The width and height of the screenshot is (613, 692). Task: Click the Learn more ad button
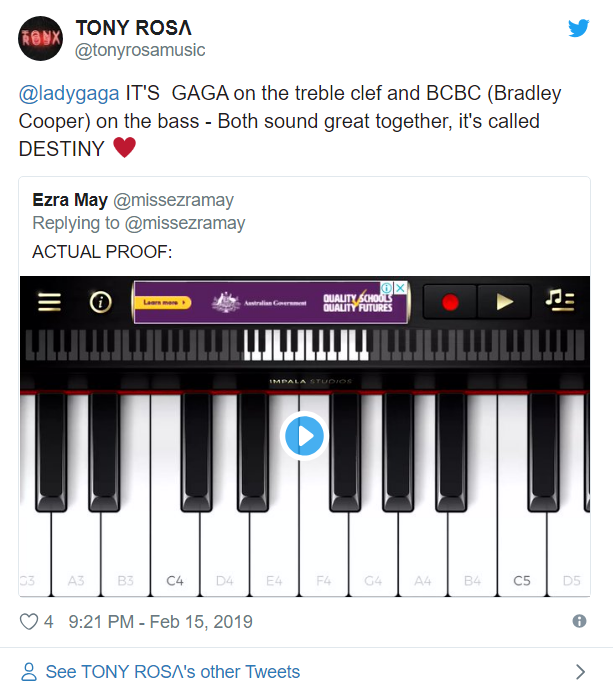coord(162,302)
